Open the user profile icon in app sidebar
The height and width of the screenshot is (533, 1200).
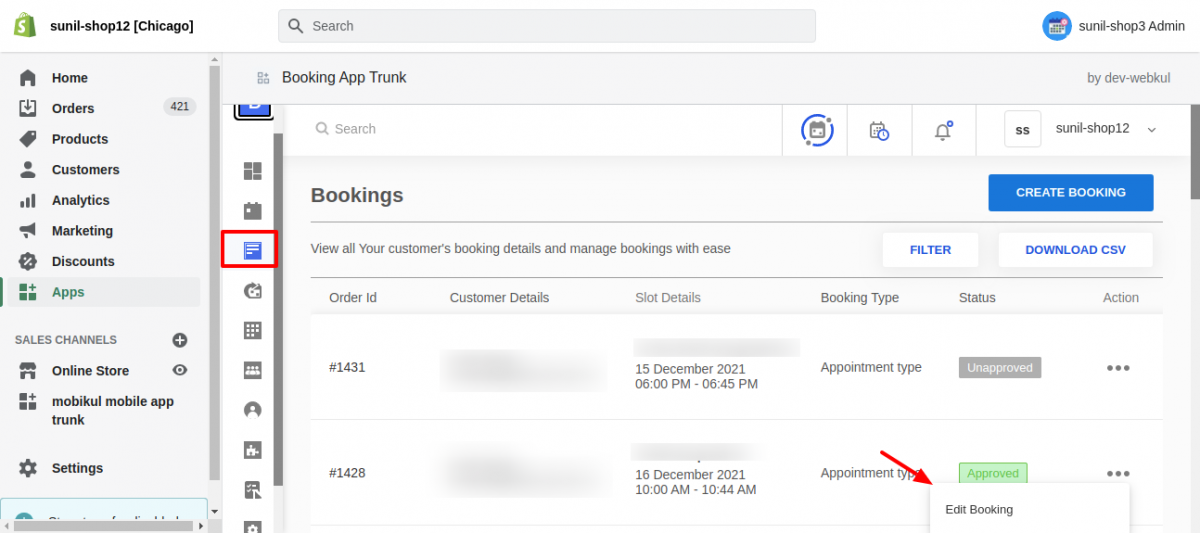click(252, 409)
